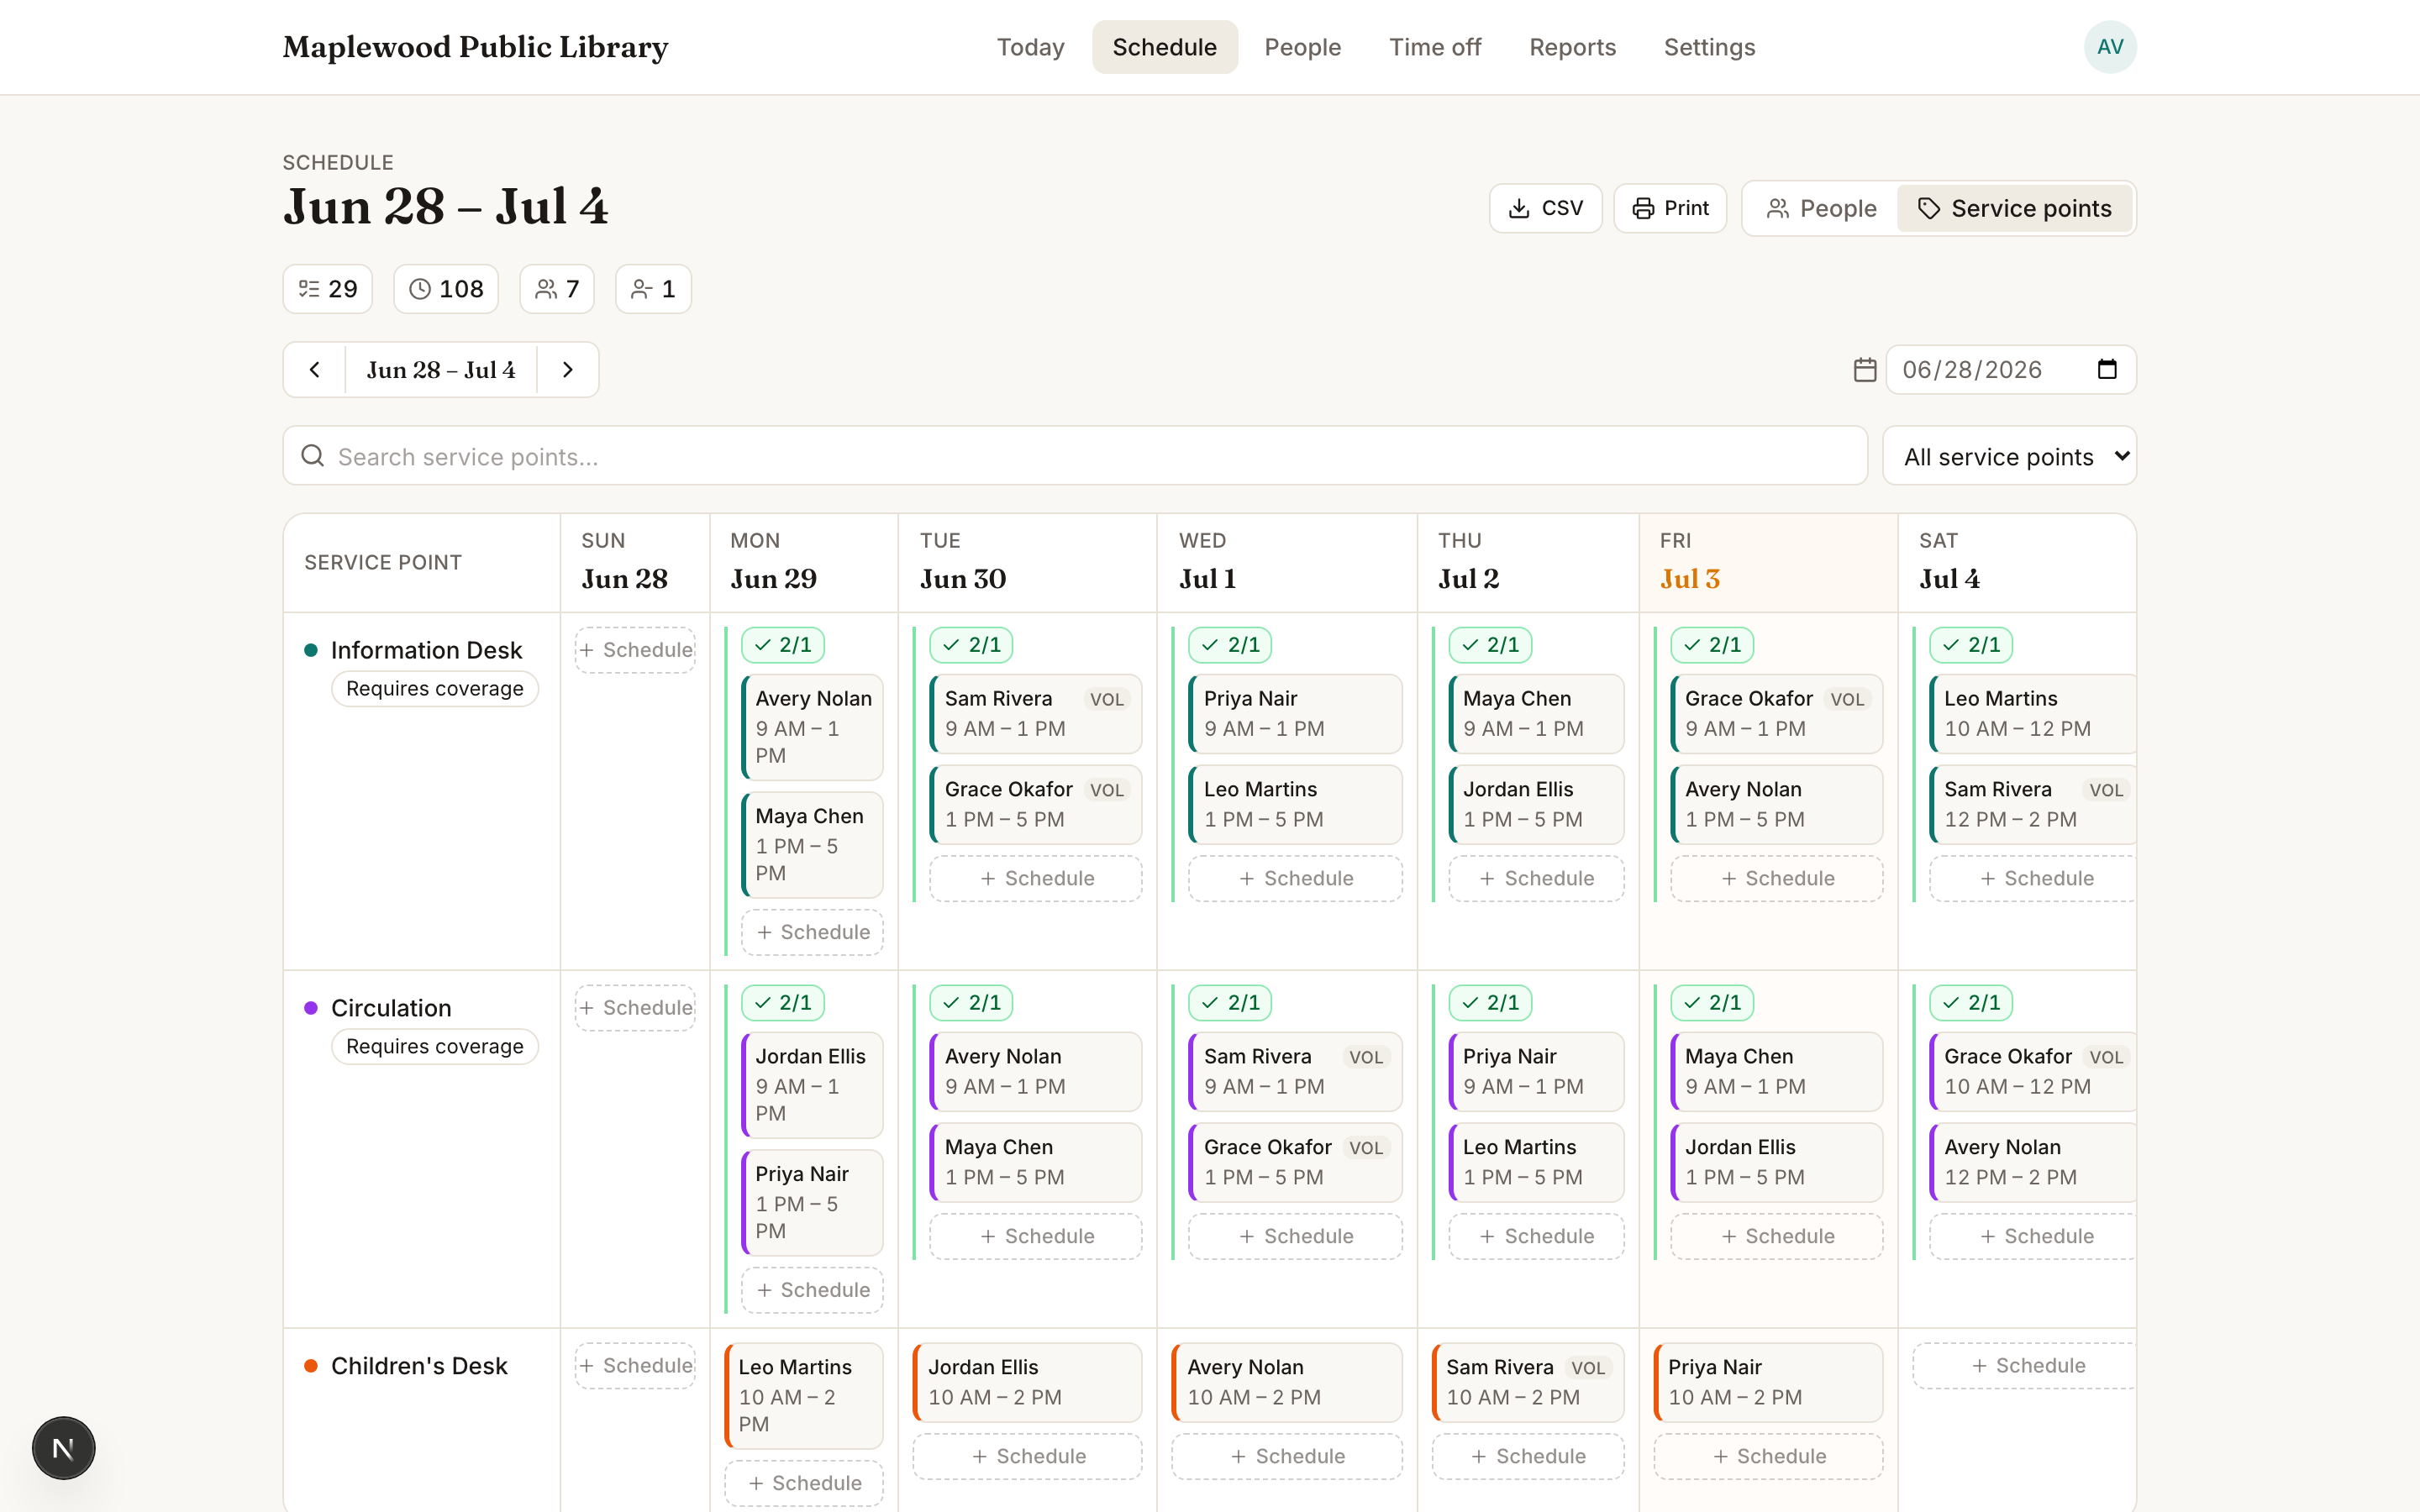This screenshot has width=2420, height=1512.
Task: Add Friday shift under Circulation
Action: 1777,1236
